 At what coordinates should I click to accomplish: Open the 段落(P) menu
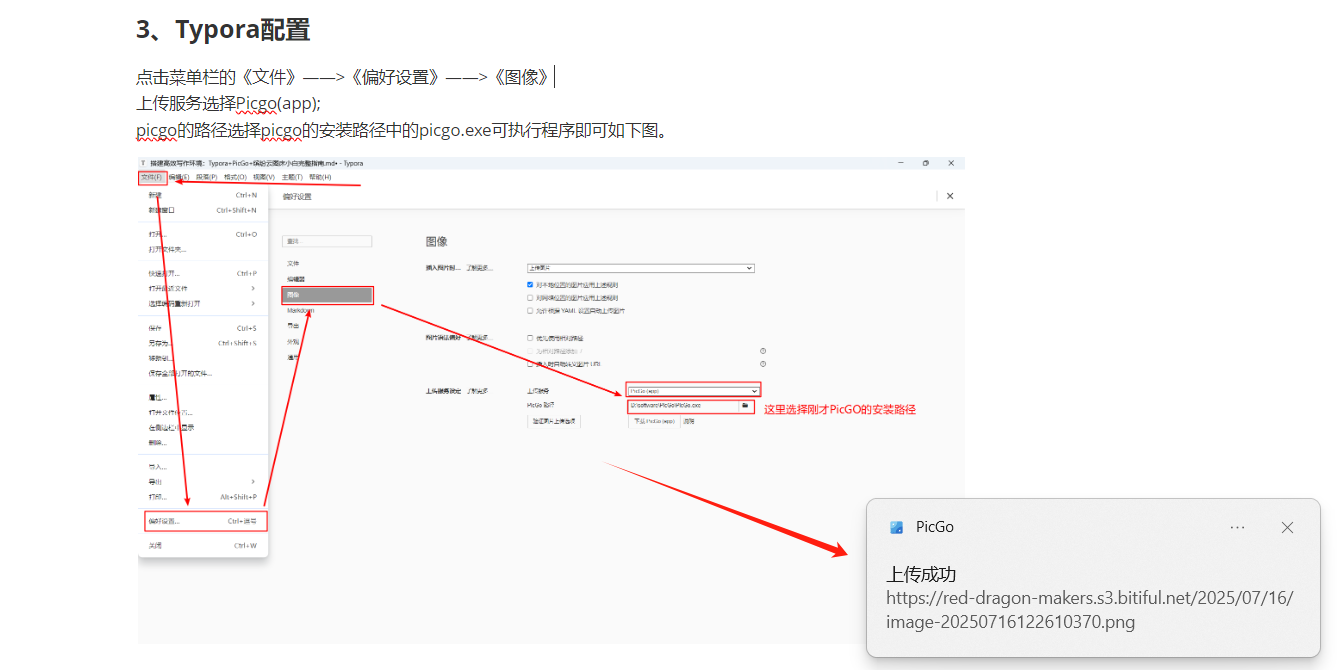(x=207, y=177)
